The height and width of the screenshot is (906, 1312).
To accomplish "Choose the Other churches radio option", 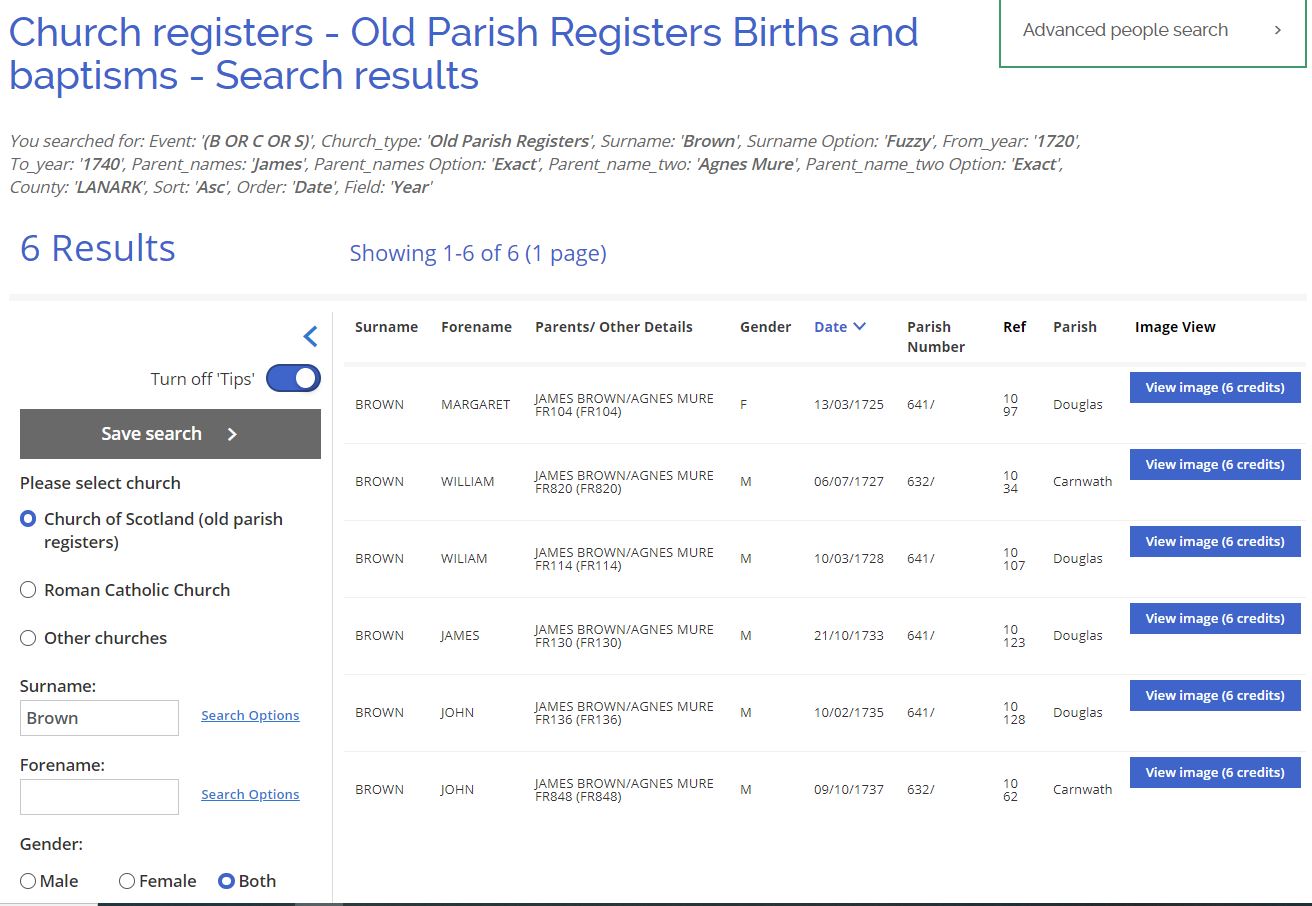I will click(28, 638).
